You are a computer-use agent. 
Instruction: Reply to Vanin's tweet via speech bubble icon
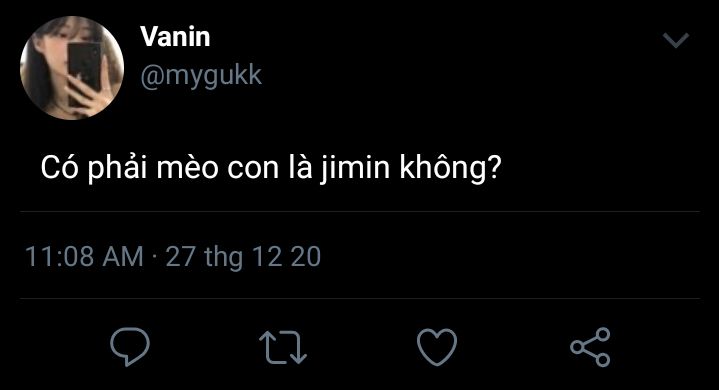tap(130, 346)
